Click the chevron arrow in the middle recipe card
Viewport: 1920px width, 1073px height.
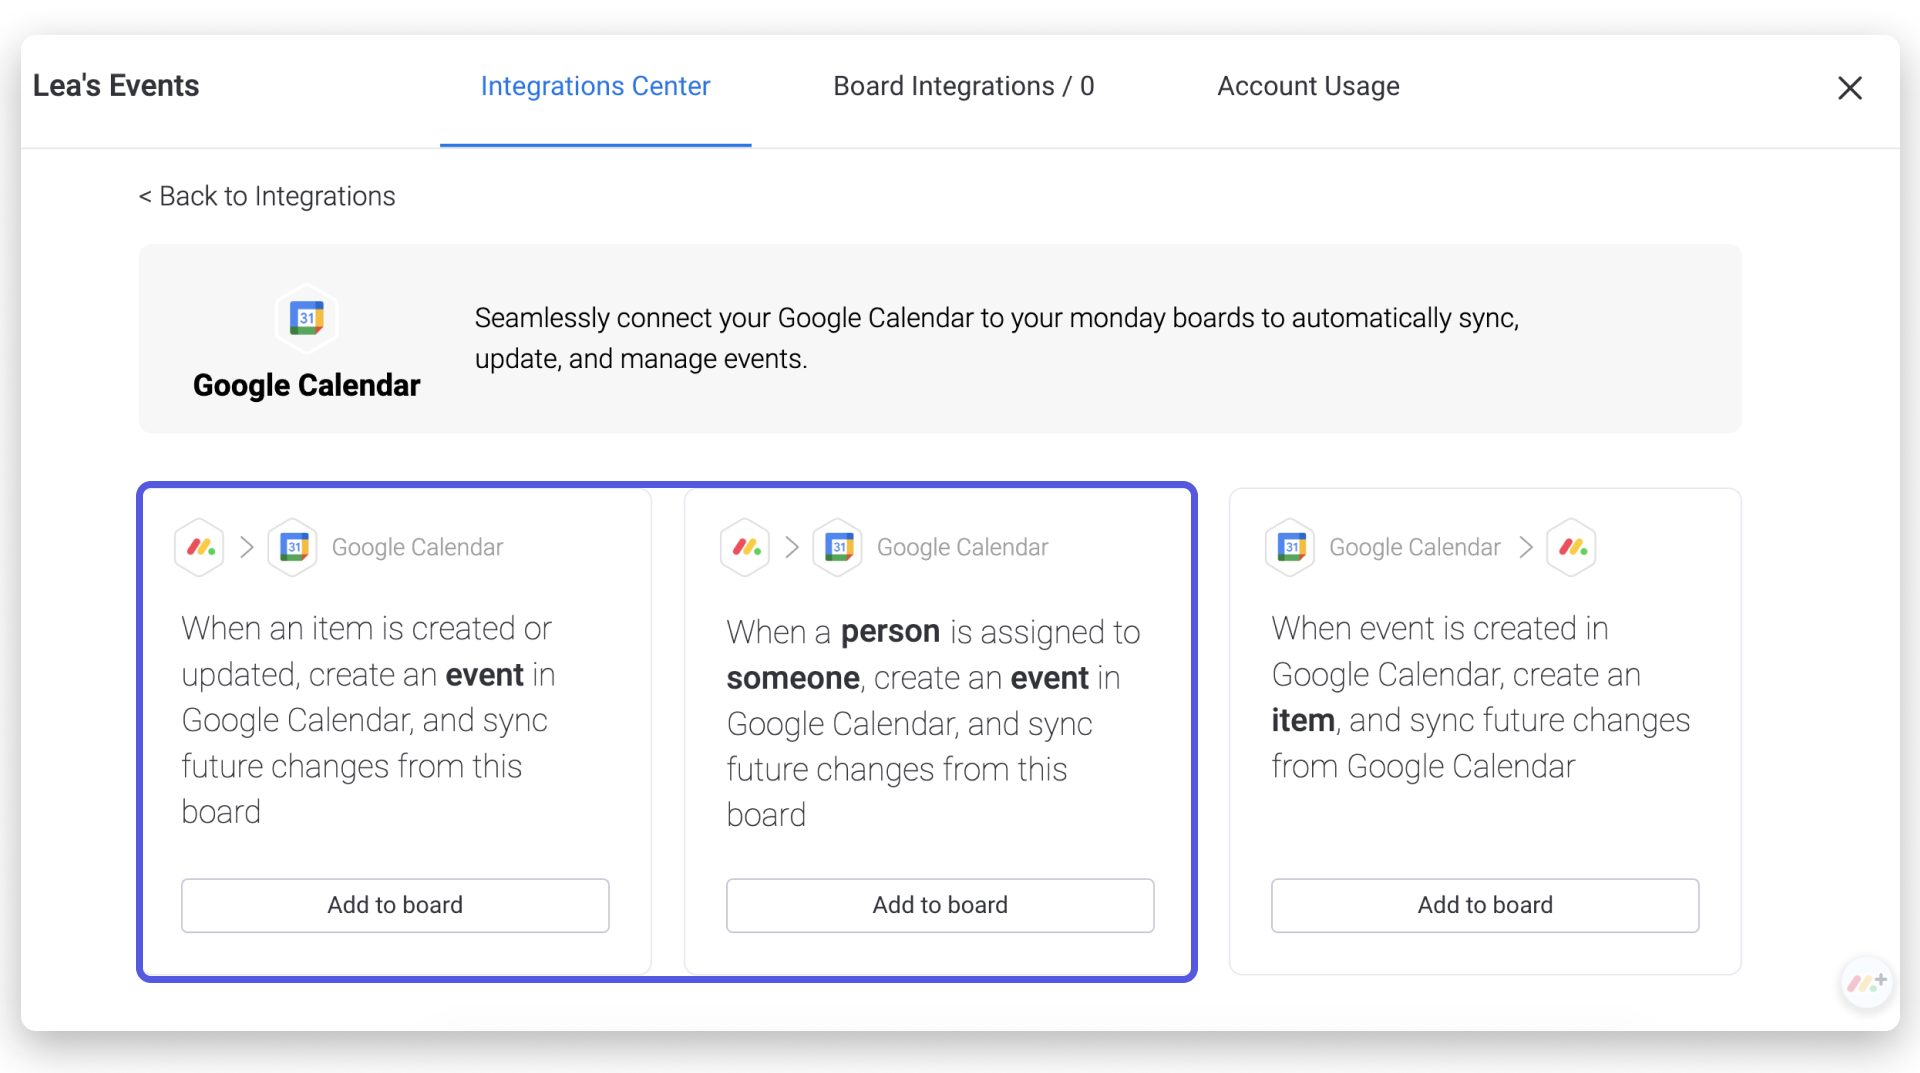click(791, 547)
